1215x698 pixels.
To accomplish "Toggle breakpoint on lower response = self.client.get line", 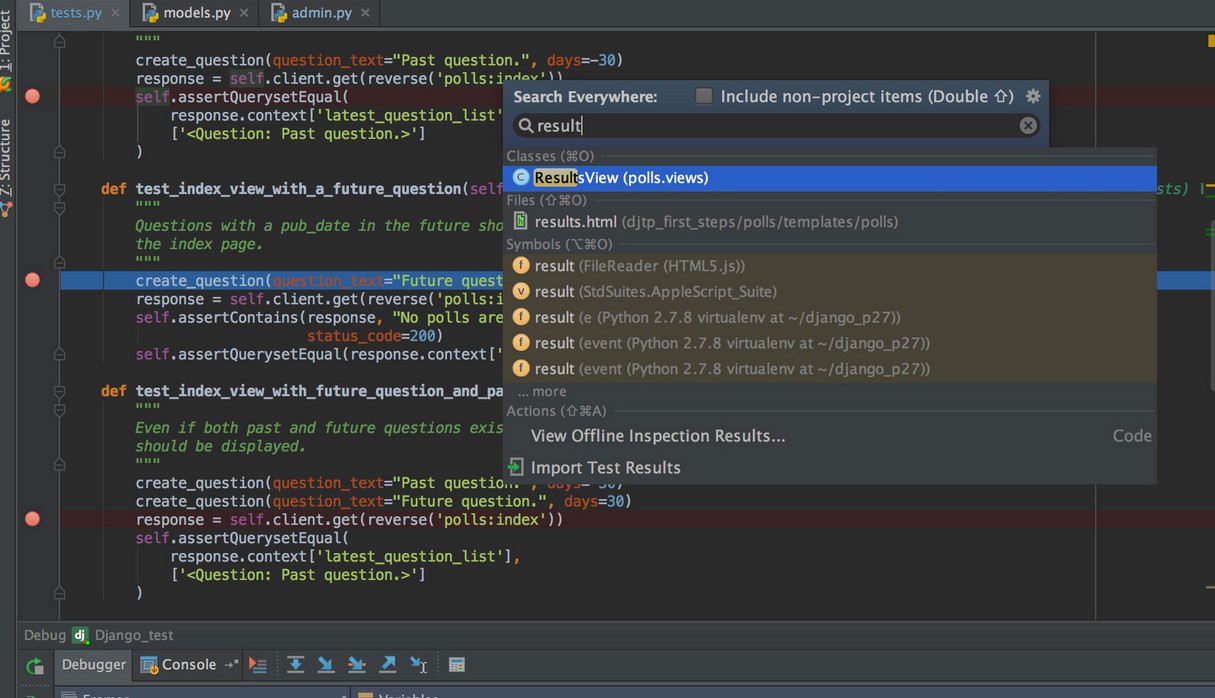I will (x=32, y=519).
